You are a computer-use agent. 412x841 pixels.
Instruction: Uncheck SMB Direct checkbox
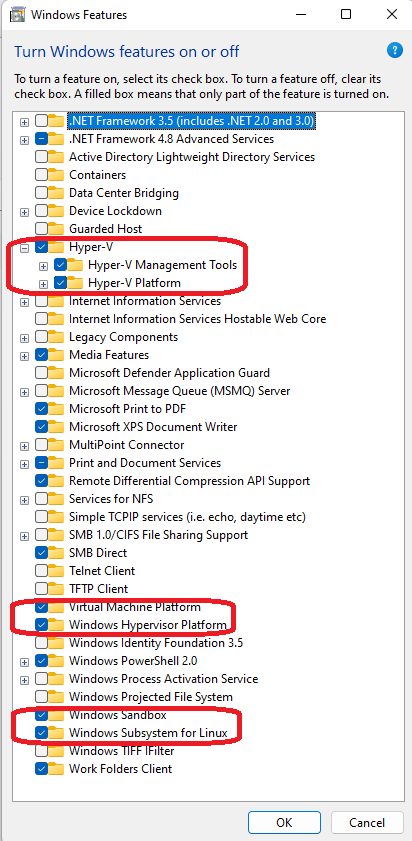(41, 552)
